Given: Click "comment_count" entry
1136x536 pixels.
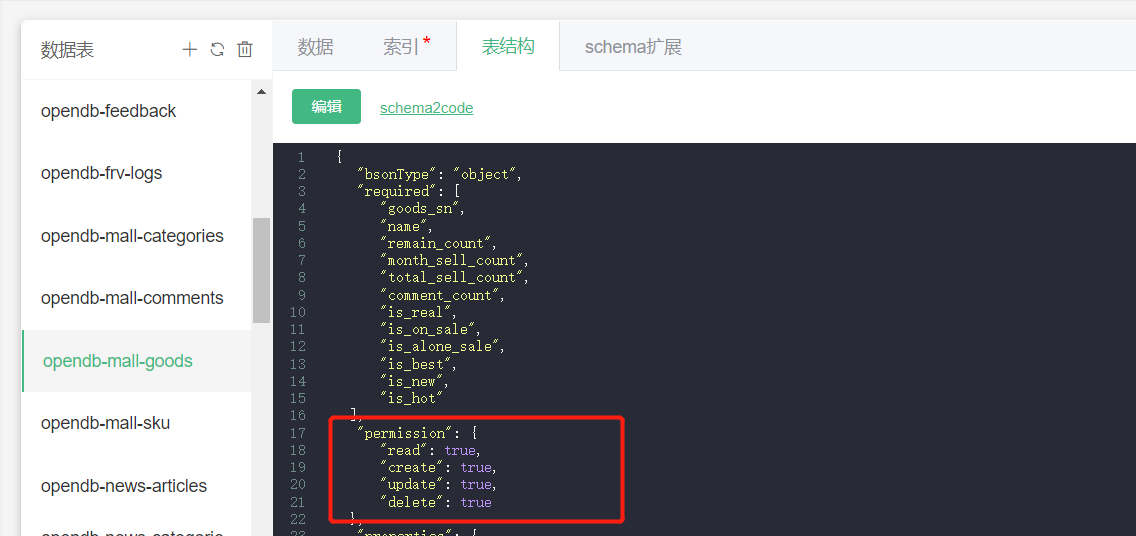Looking at the screenshot, I should pyautogui.click(x=441, y=295).
